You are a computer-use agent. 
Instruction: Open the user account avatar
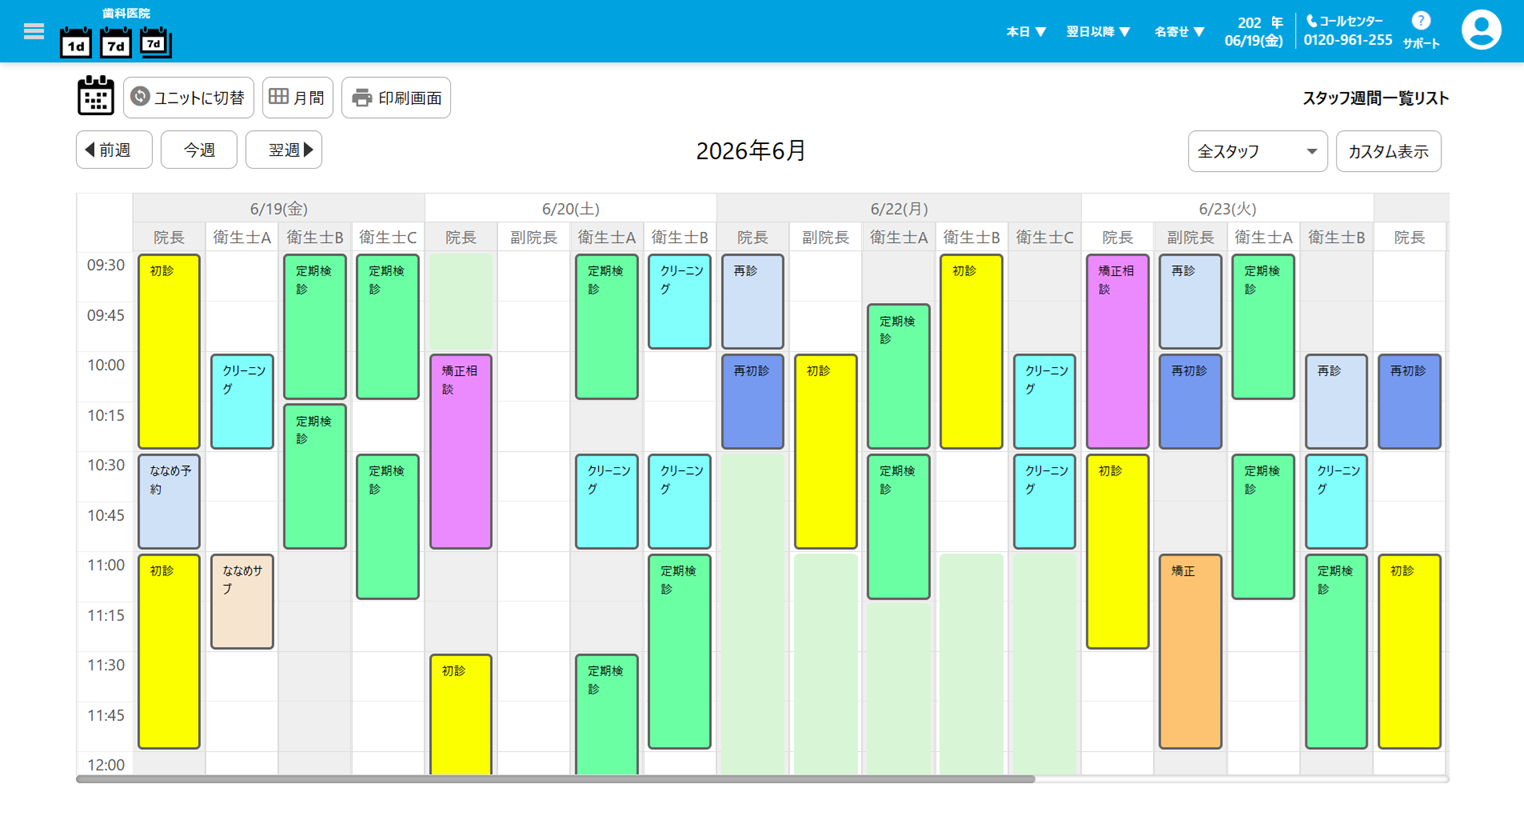point(1481,30)
